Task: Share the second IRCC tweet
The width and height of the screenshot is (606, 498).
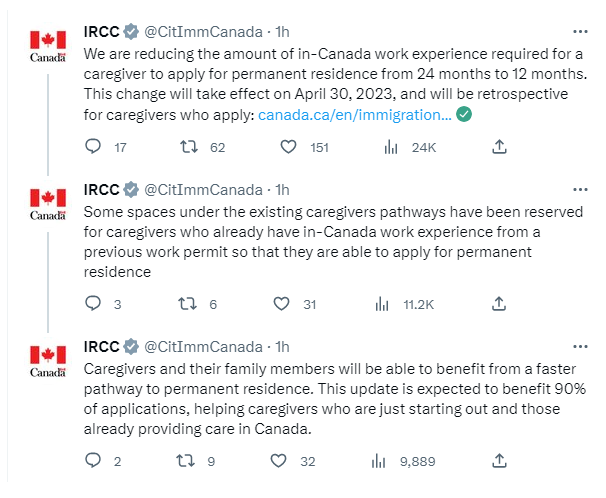Action: click(x=499, y=304)
